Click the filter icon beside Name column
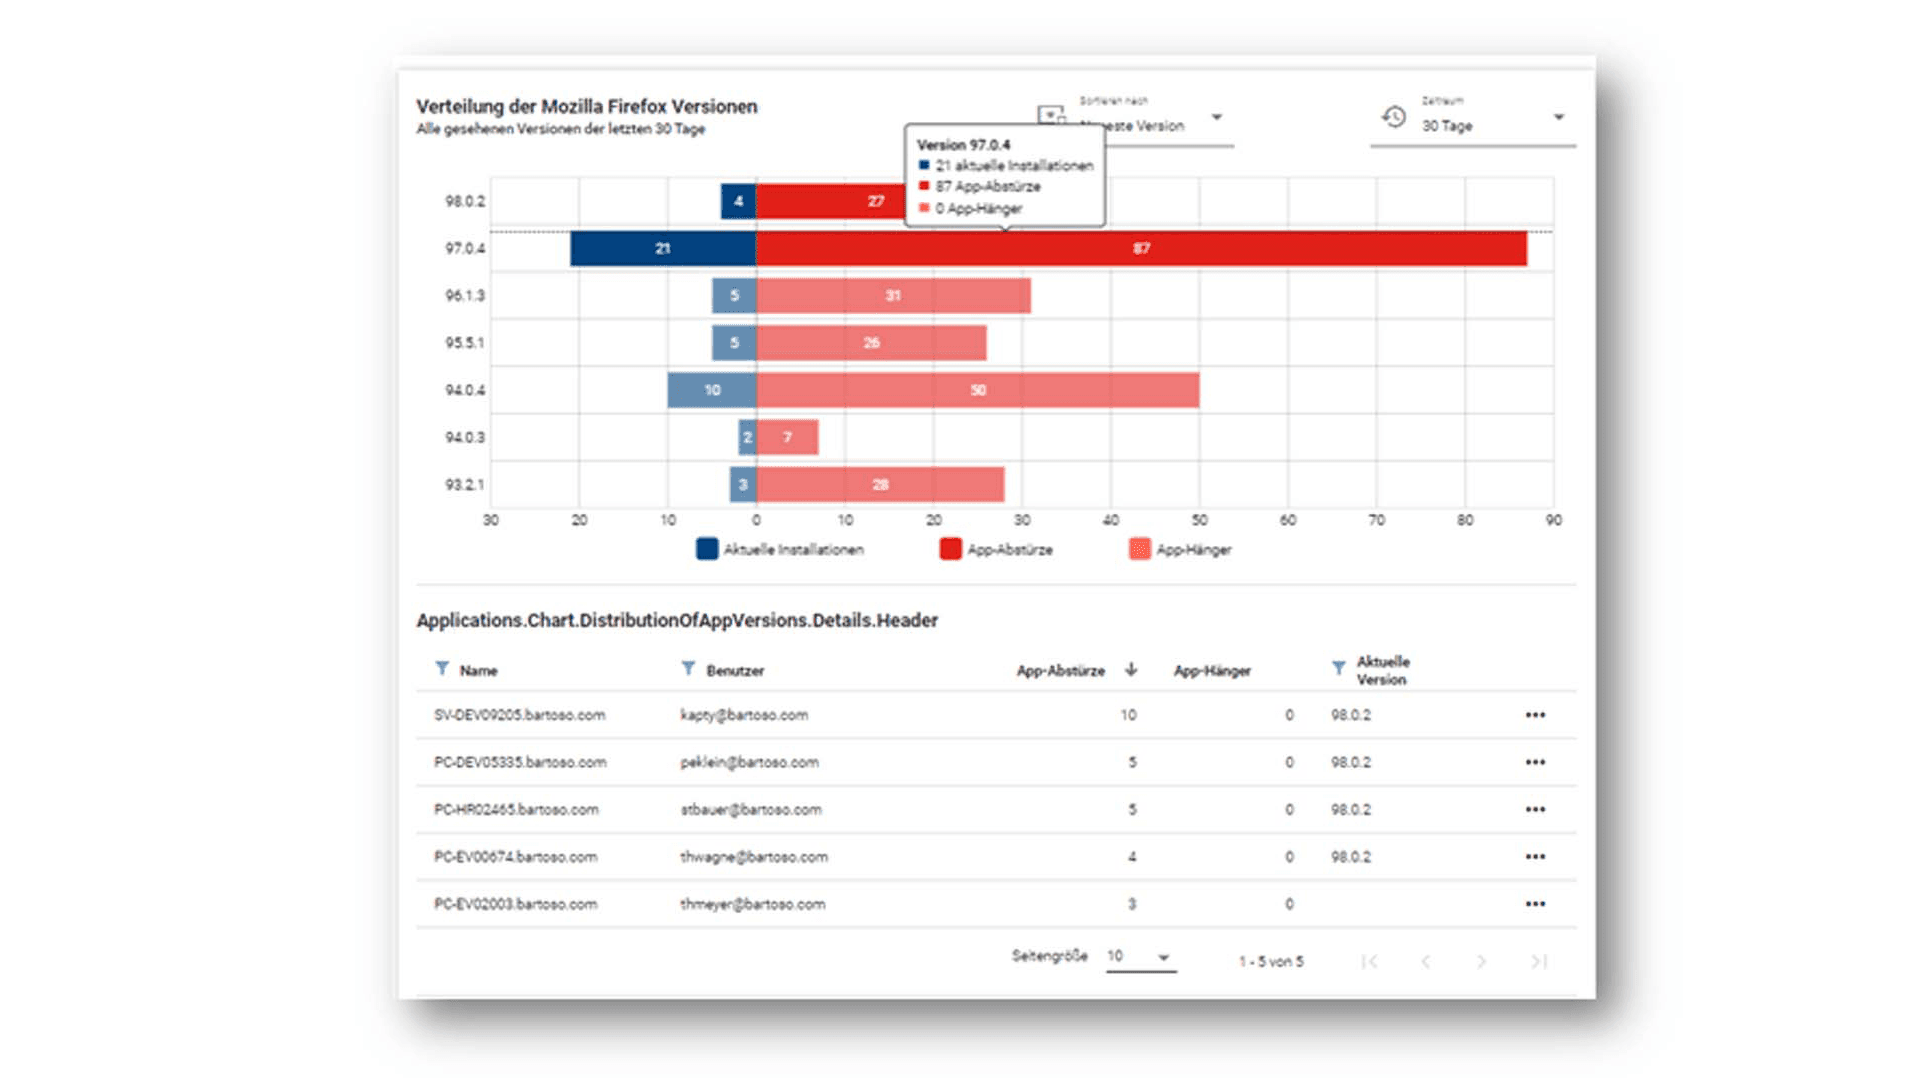The image size is (1920, 1078). tap(441, 669)
